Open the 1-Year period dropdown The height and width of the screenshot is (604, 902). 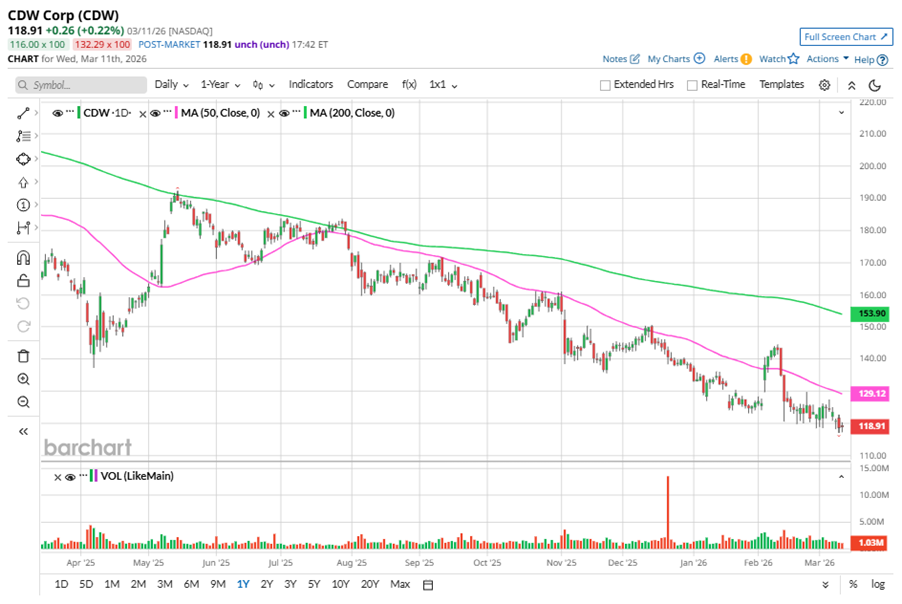pos(220,85)
